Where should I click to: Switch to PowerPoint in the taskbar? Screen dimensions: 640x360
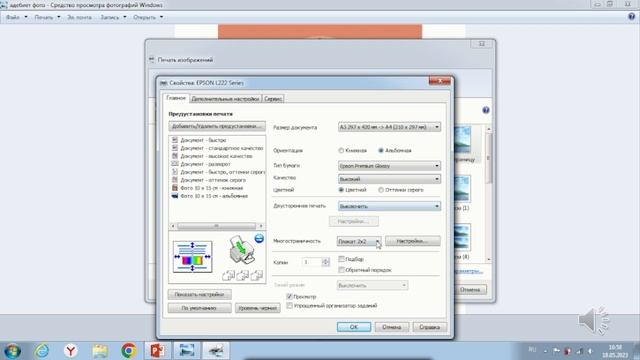click(157, 351)
